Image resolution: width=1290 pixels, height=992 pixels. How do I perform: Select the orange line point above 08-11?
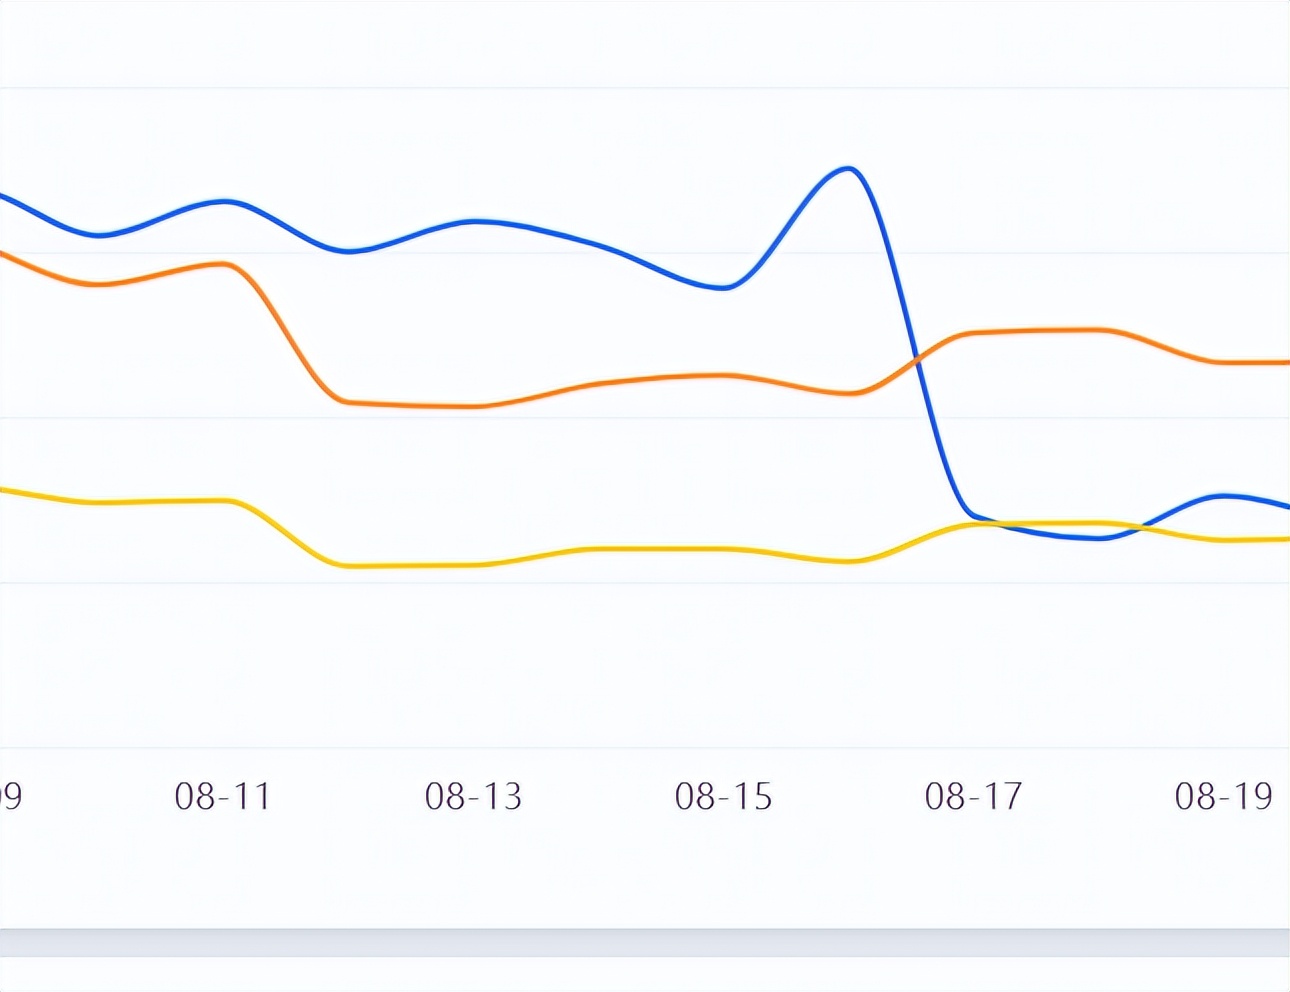224,264
